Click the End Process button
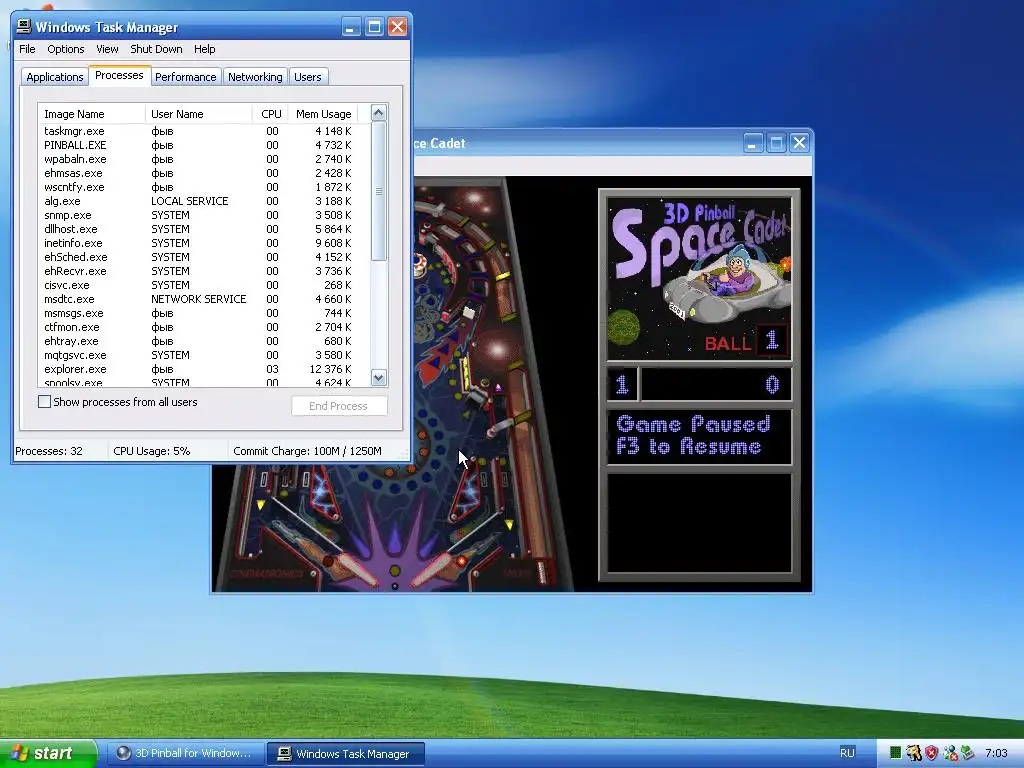This screenshot has height=768, width=1024. pos(339,406)
